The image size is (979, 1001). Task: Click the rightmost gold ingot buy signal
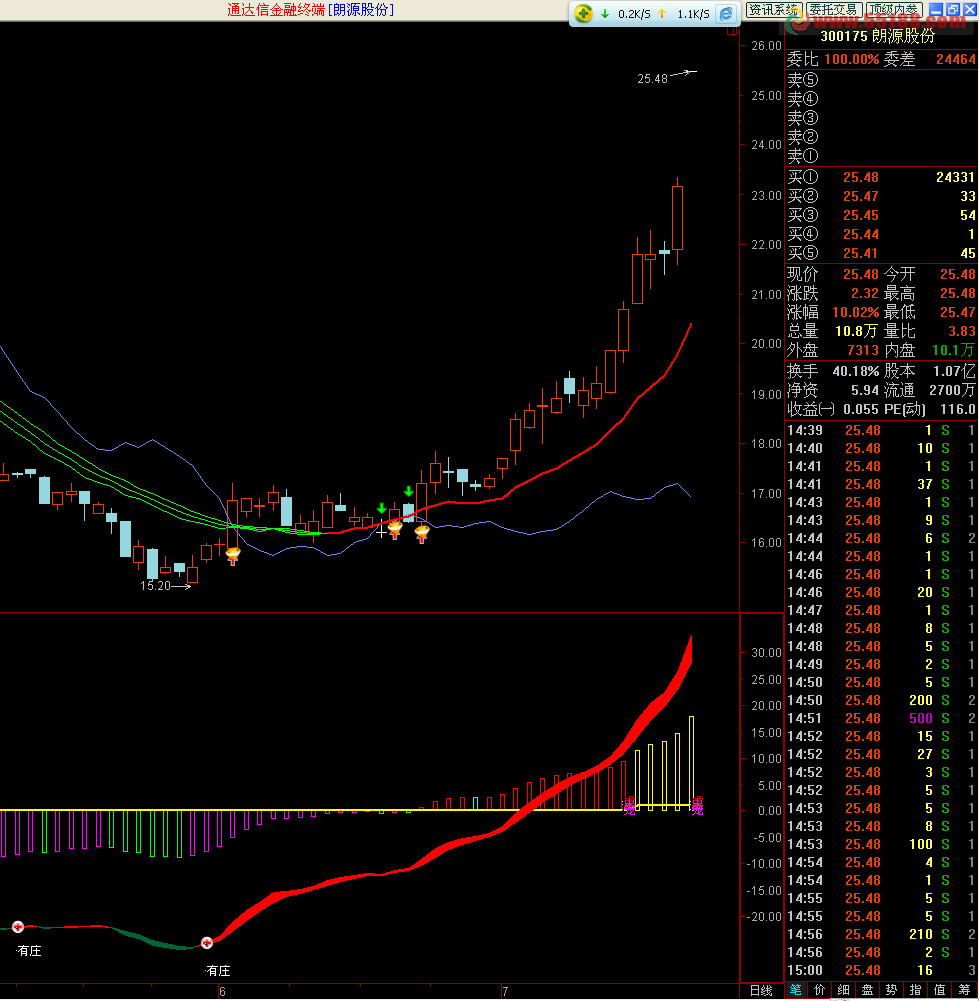coord(422,532)
